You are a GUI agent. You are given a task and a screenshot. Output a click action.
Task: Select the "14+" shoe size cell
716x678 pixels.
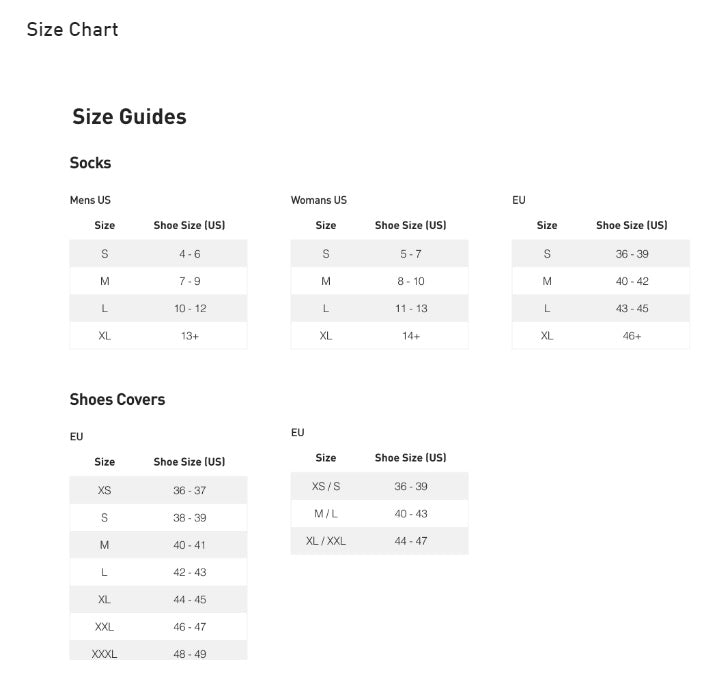410,336
